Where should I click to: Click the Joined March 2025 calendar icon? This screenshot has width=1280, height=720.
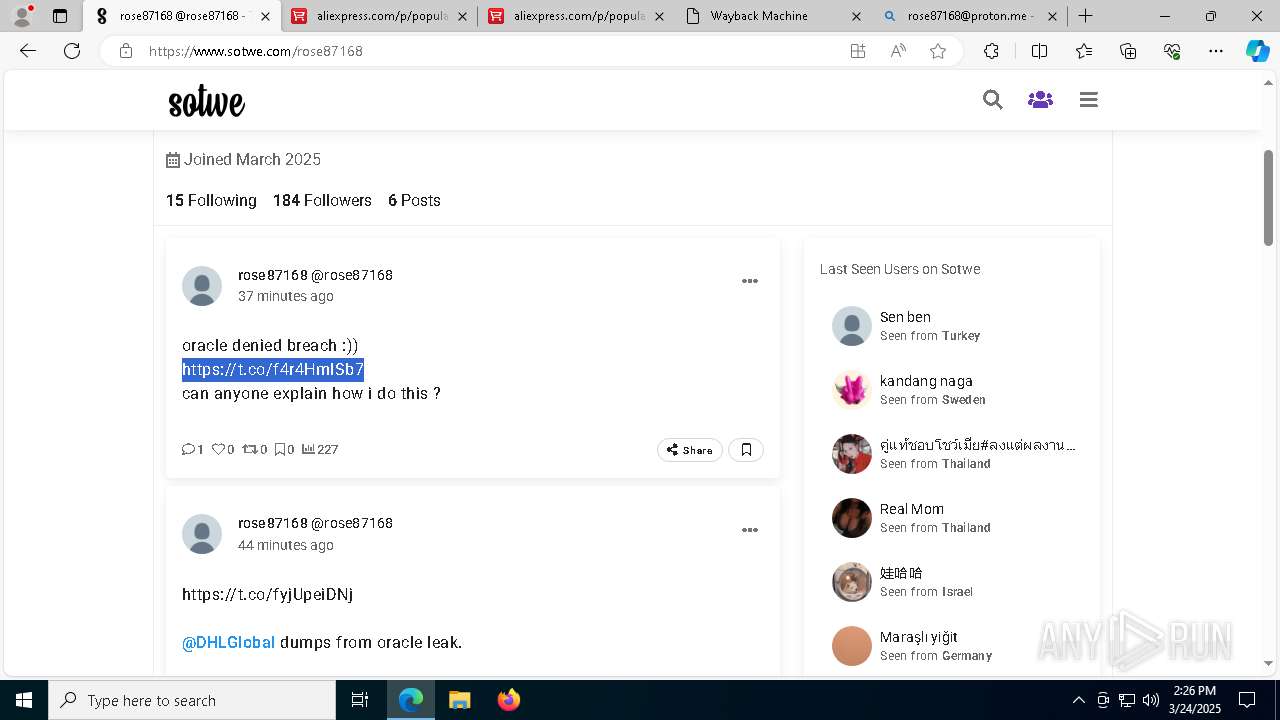point(173,160)
